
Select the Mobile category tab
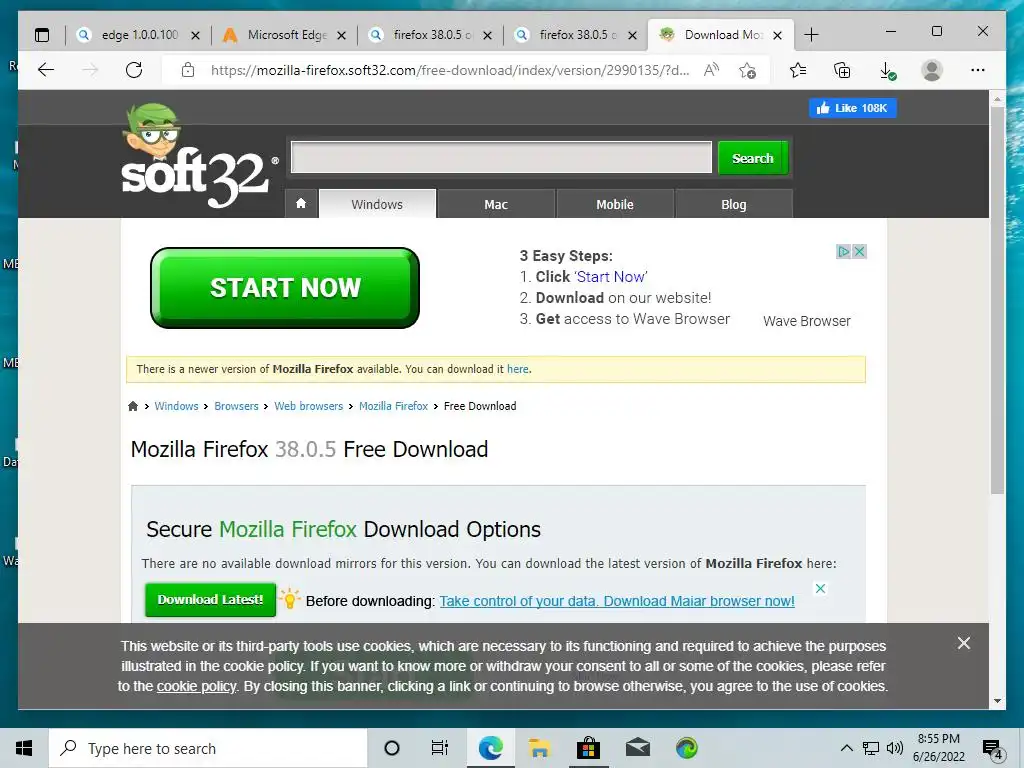click(615, 204)
